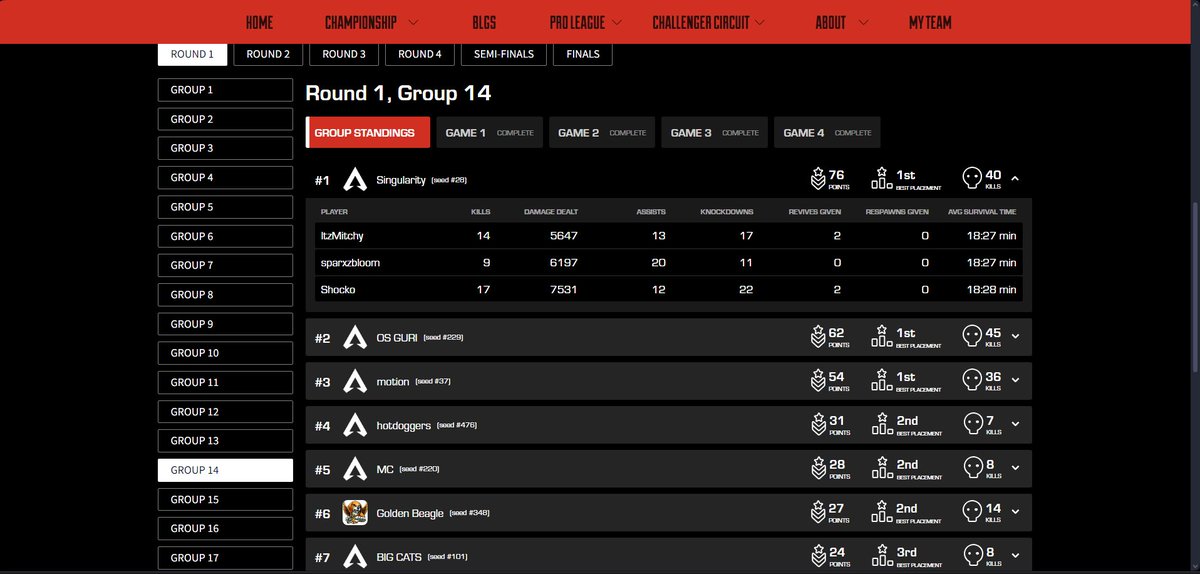Click the podium placement icon for motion
The width and height of the screenshot is (1200, 574).
(x=881, y=380)
